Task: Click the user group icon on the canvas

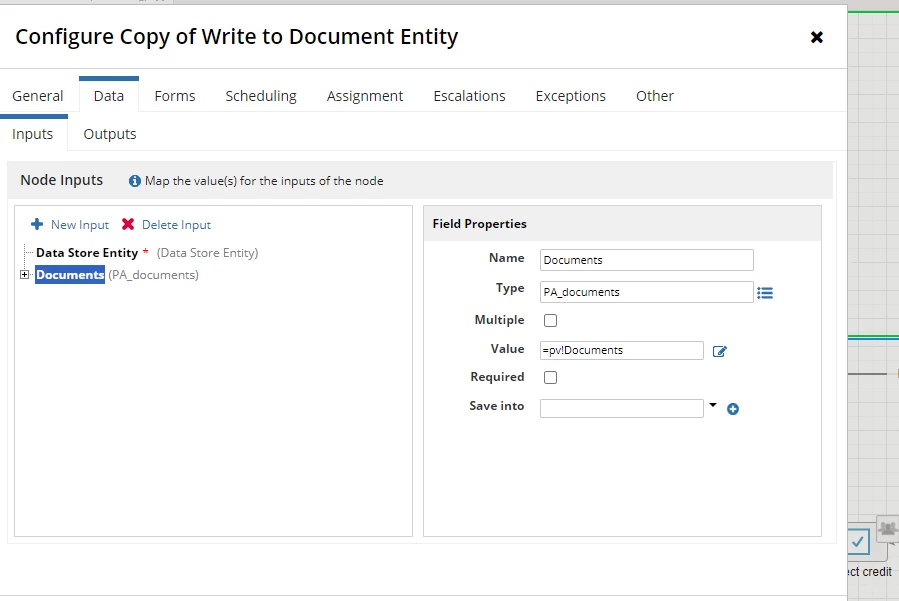Action: (x=888, y=528)
